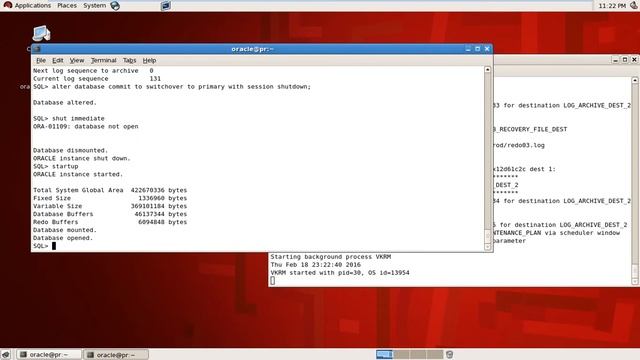Image resolution: width=640 pixels, height=360 pixels.
Task: Open the Applications menu in the top panel
Action: click(27, 6)
